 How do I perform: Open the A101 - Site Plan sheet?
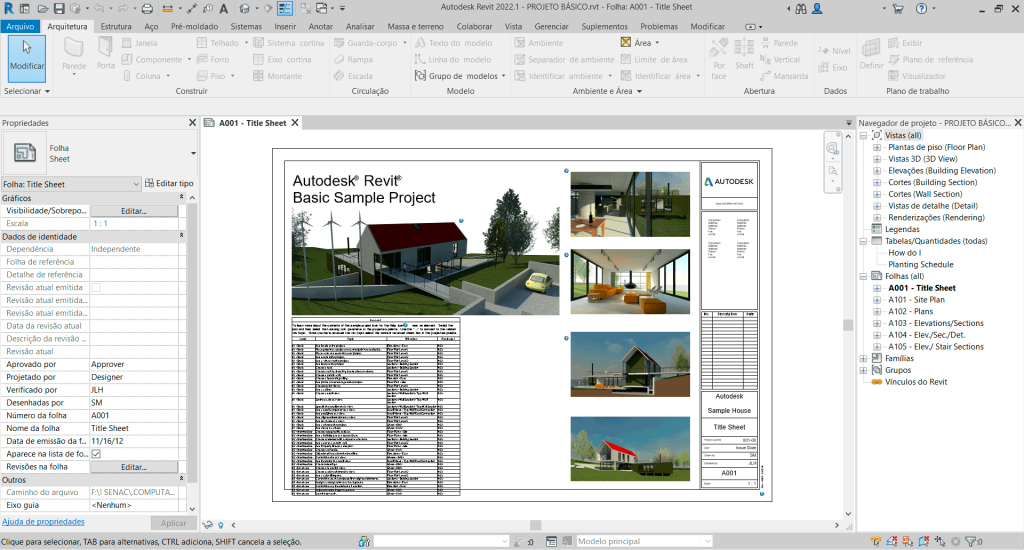(916, 300)
